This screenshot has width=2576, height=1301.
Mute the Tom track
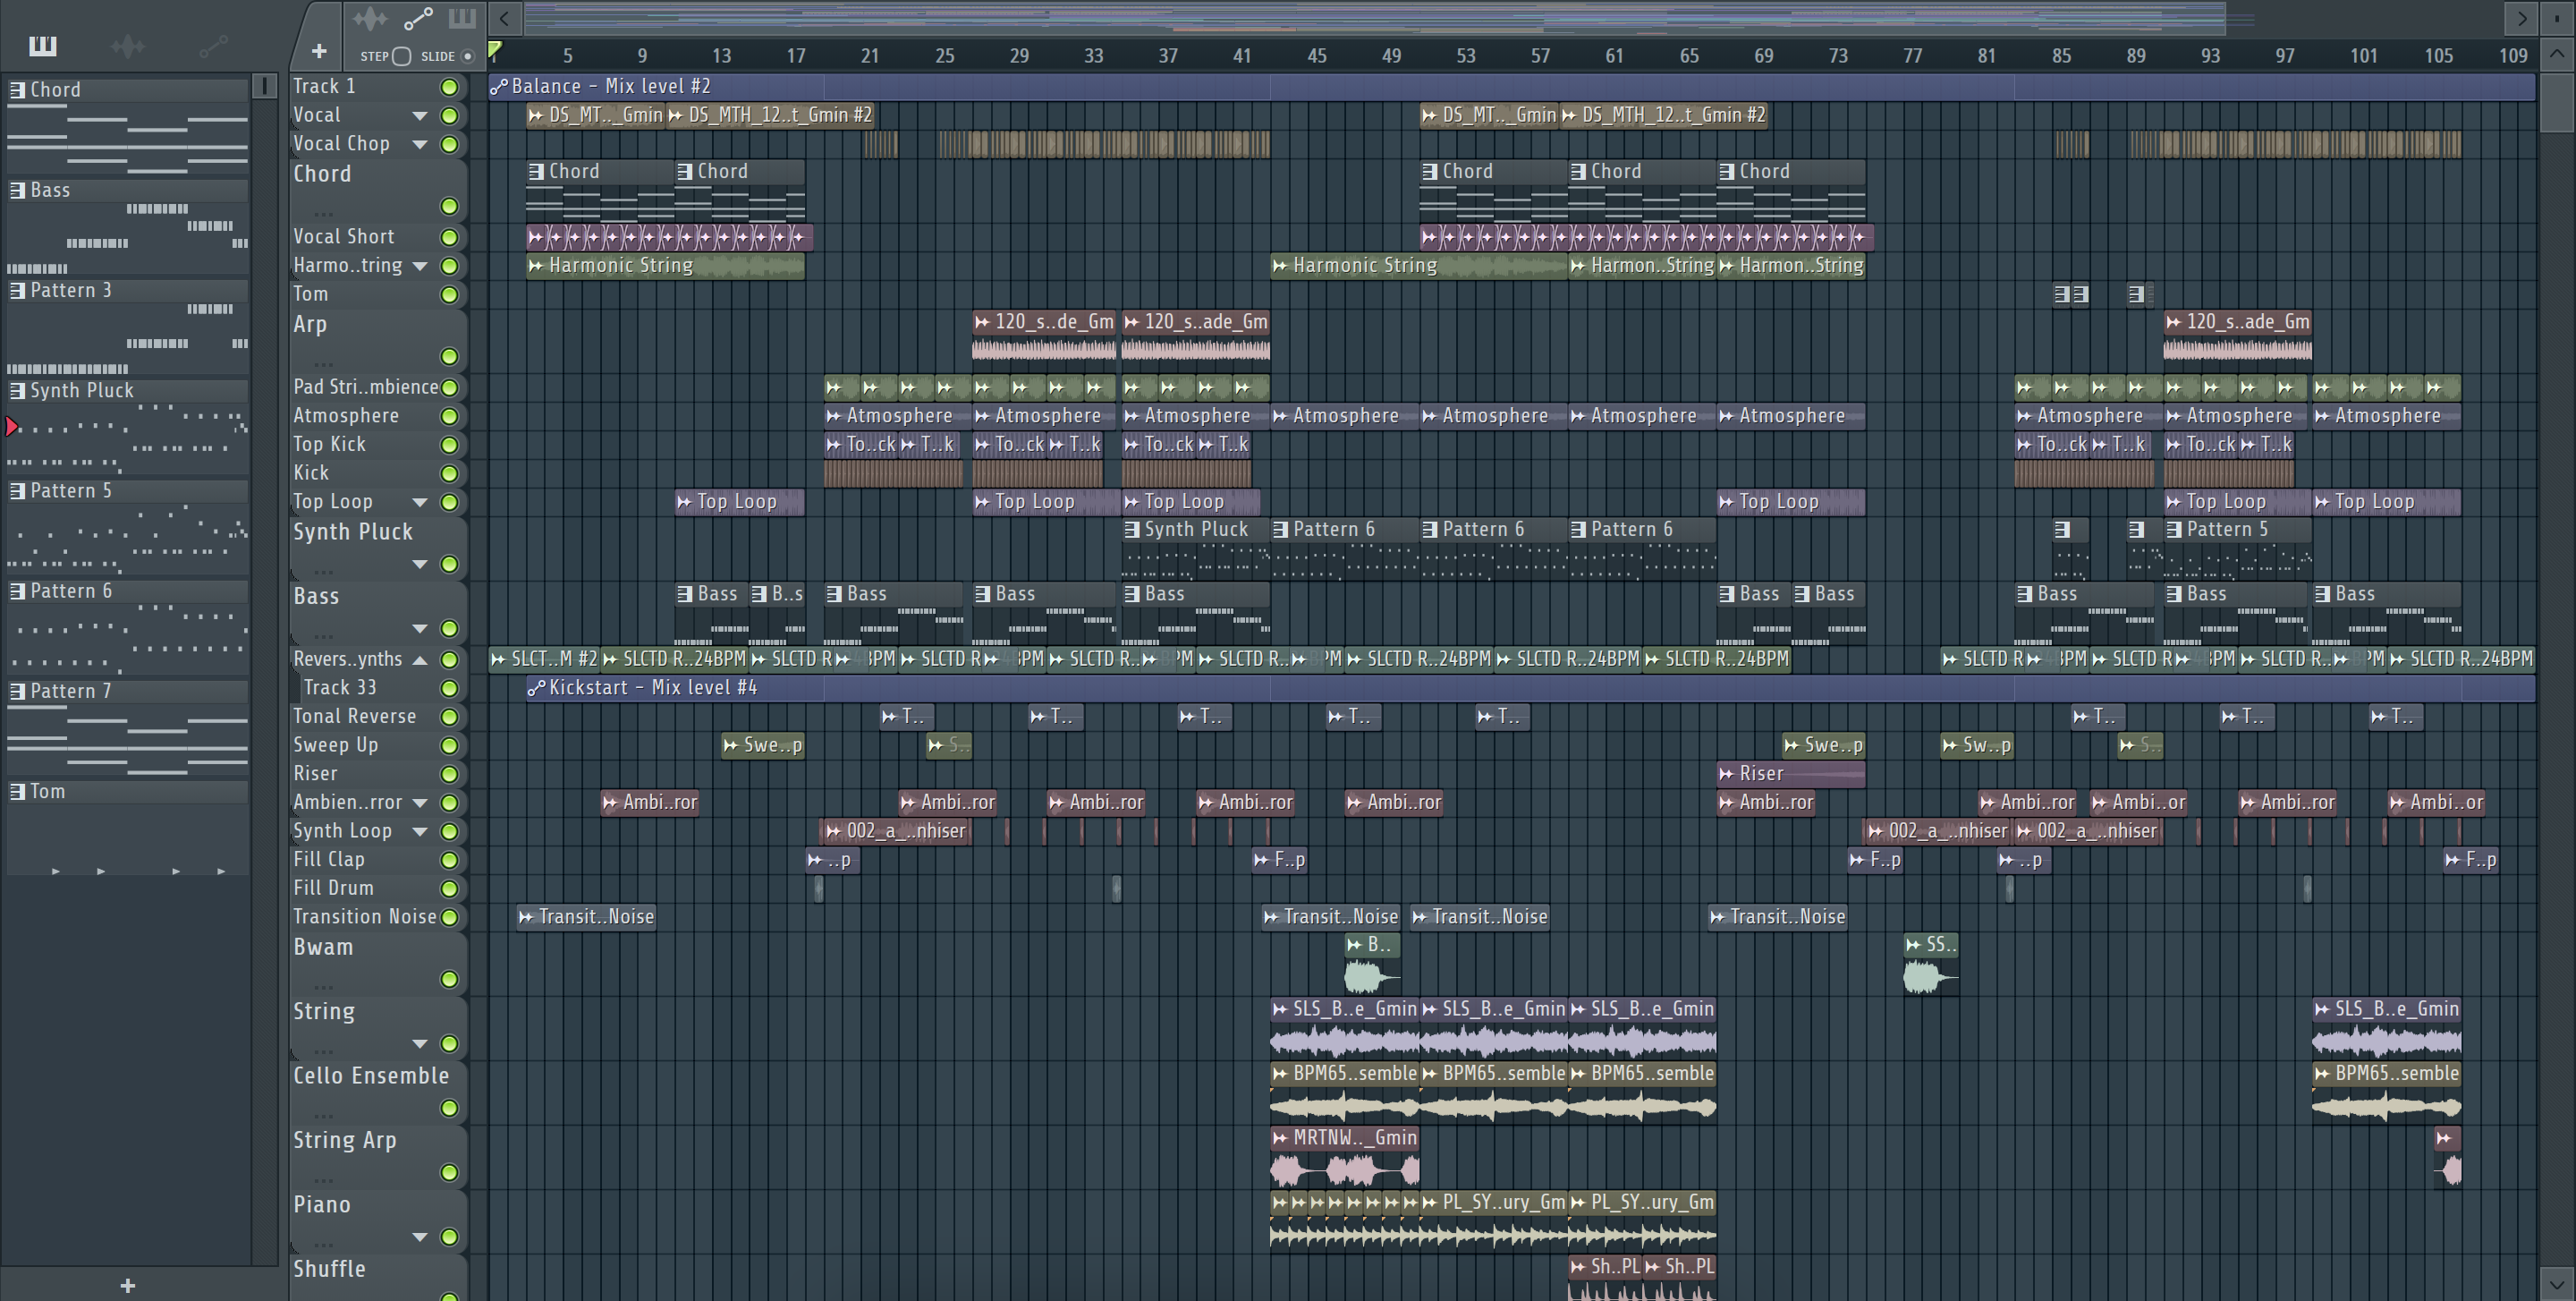pyautogui.click(x=449, y=295)
